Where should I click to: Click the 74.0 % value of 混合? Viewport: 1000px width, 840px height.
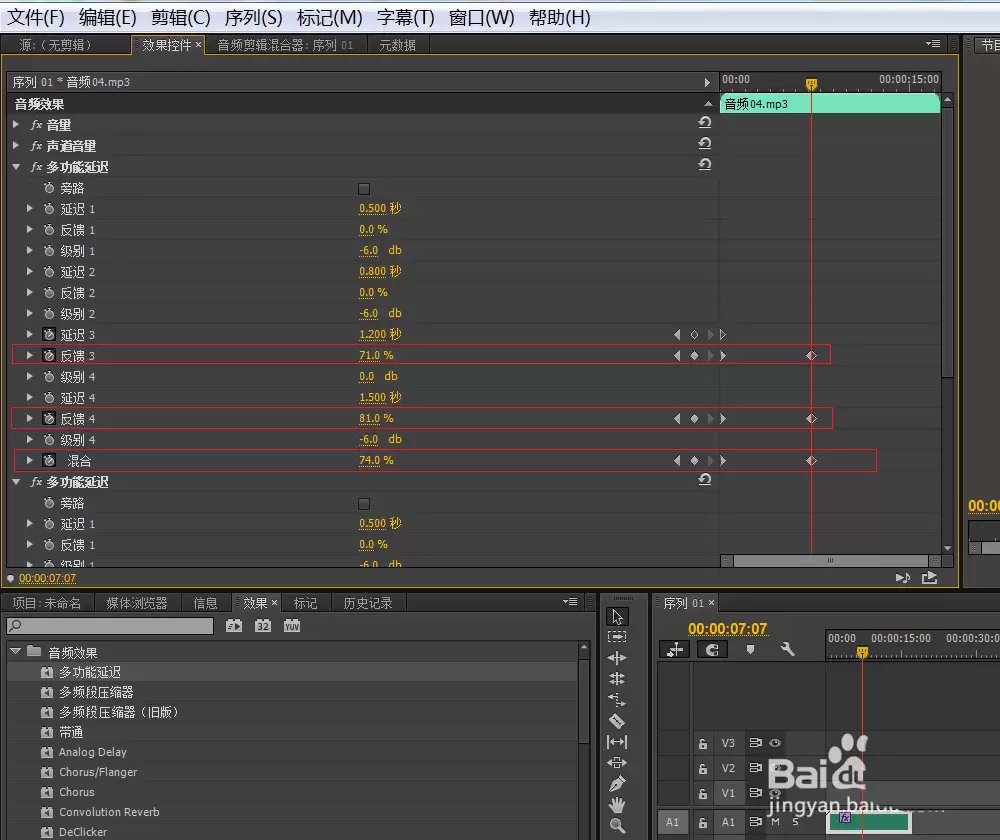[x=376, y=460]
